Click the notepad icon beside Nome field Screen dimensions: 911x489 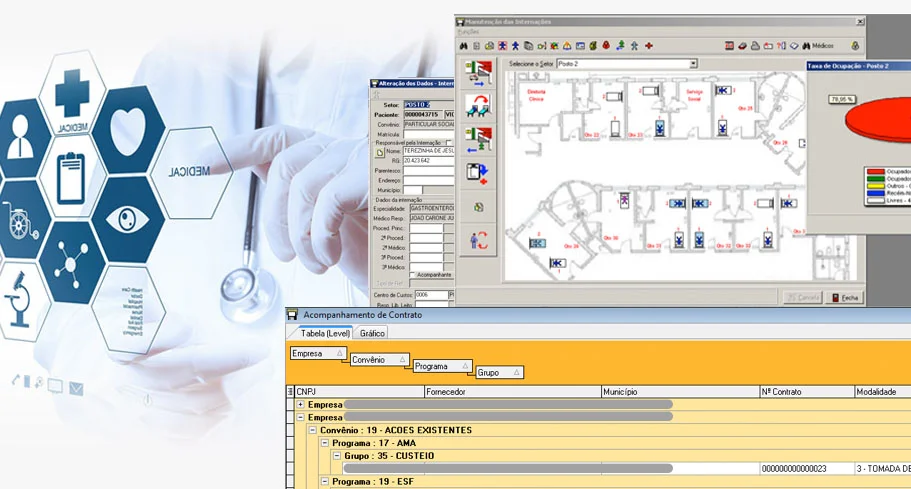(379, 152)
